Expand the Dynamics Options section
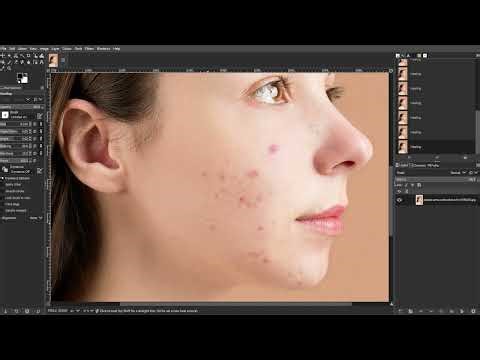Screen dimensions: 480x360 (16, 178)
